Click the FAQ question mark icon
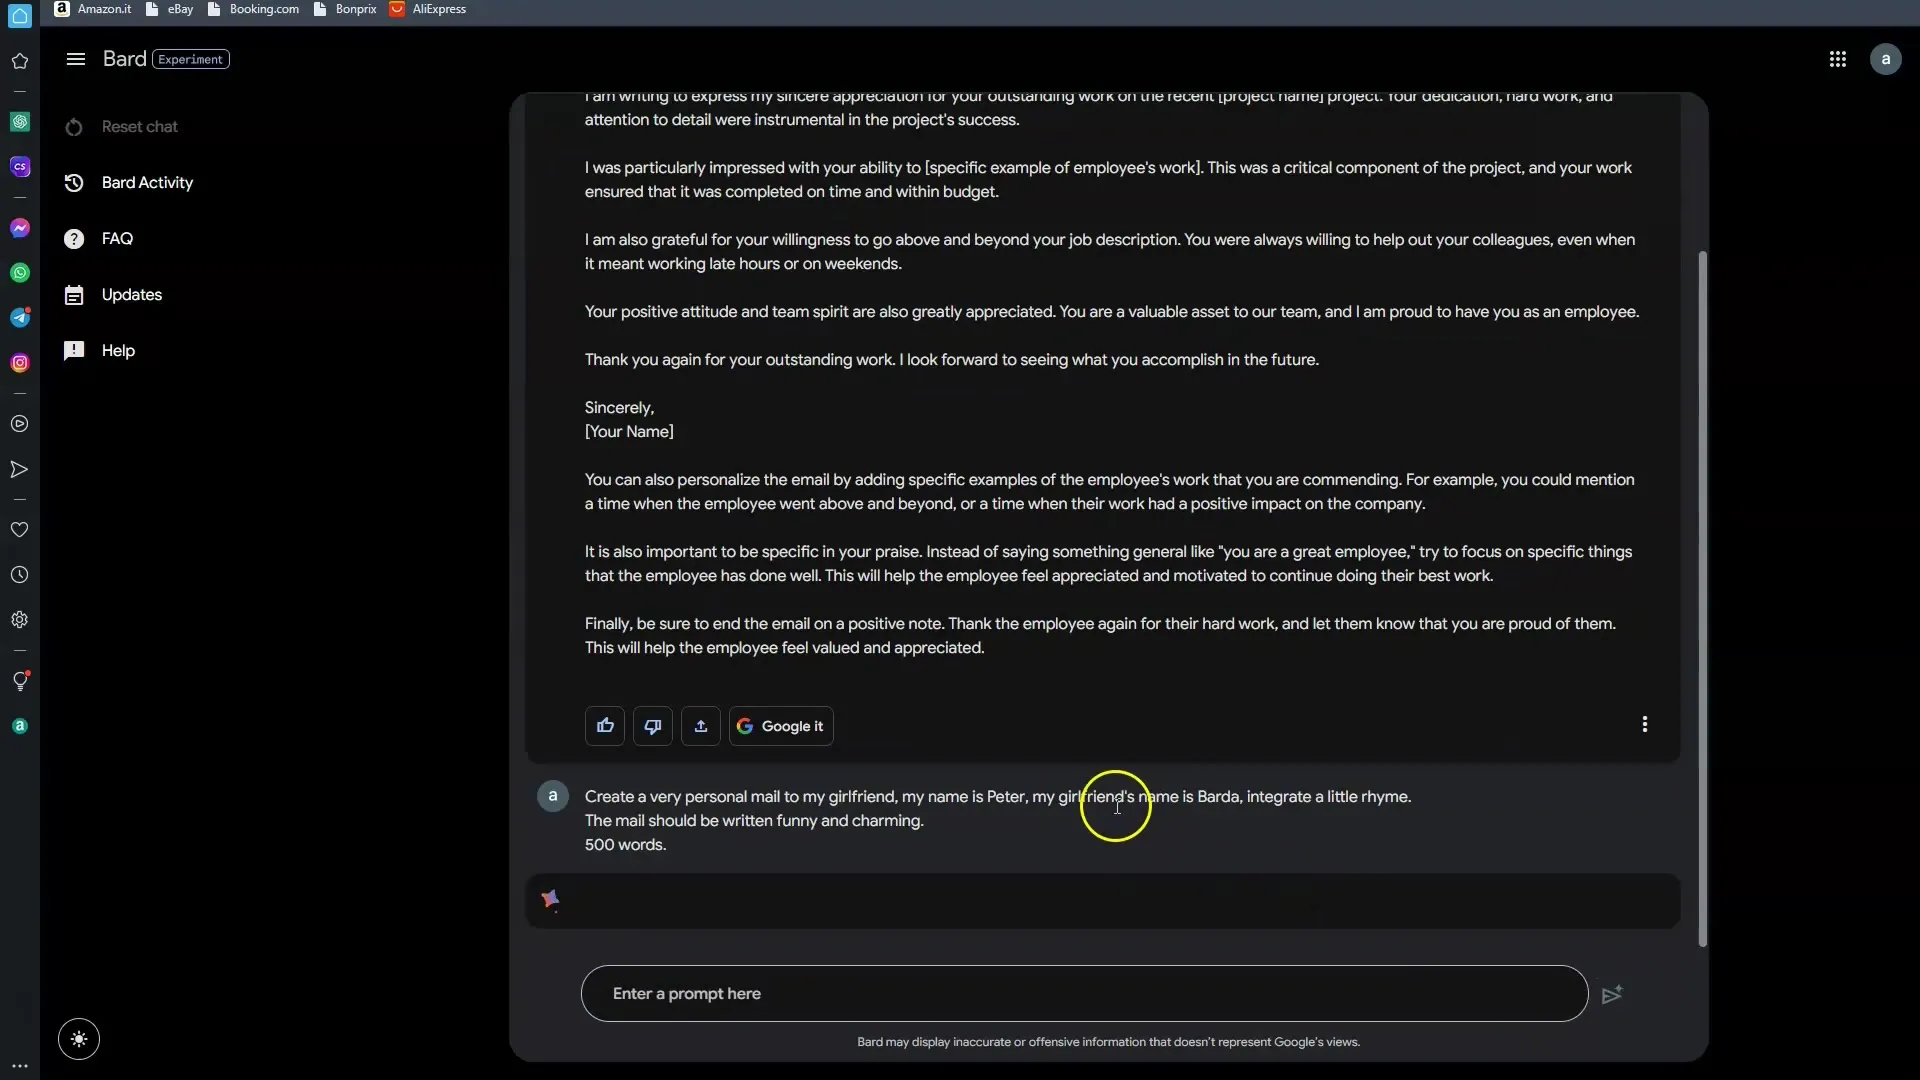The width and height of the screenshot is (1920, 1080). coord(74,239)
